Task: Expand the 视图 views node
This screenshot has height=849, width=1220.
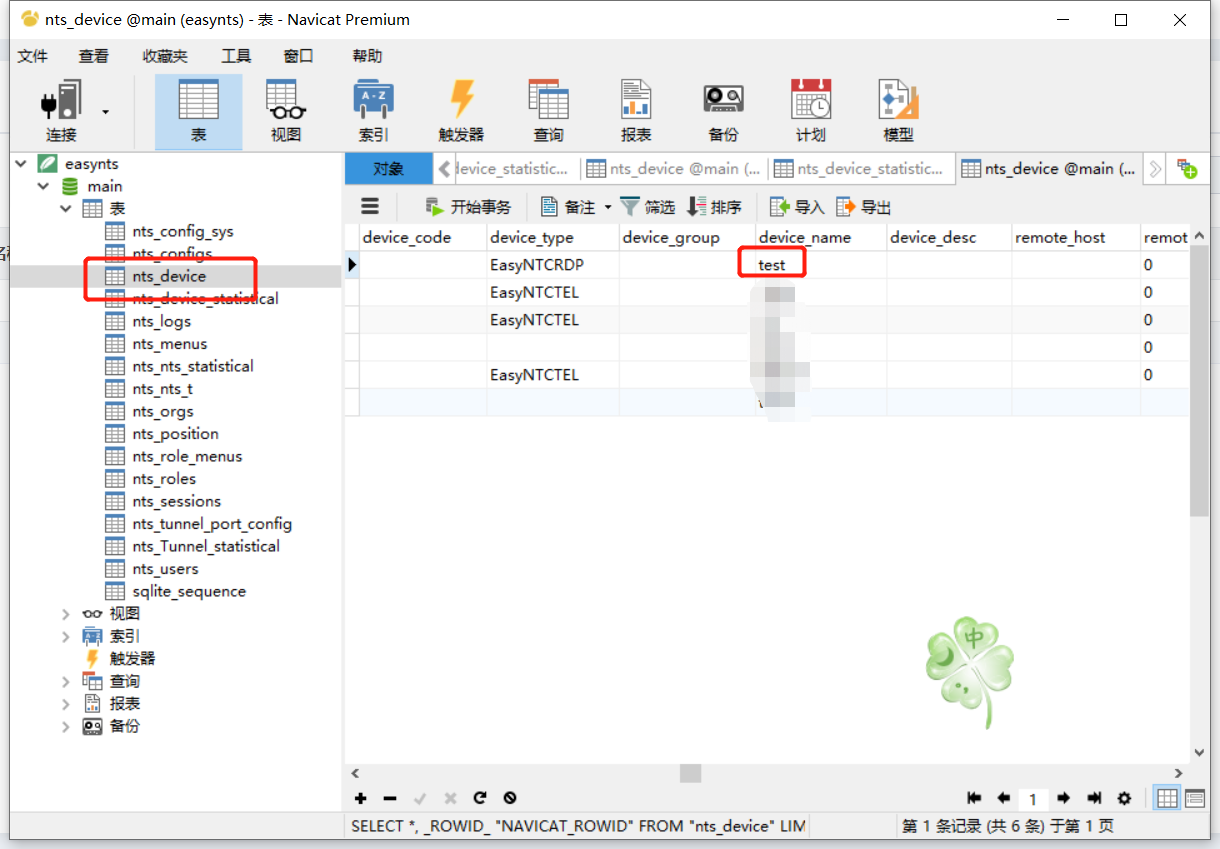Action: point(66,614)
